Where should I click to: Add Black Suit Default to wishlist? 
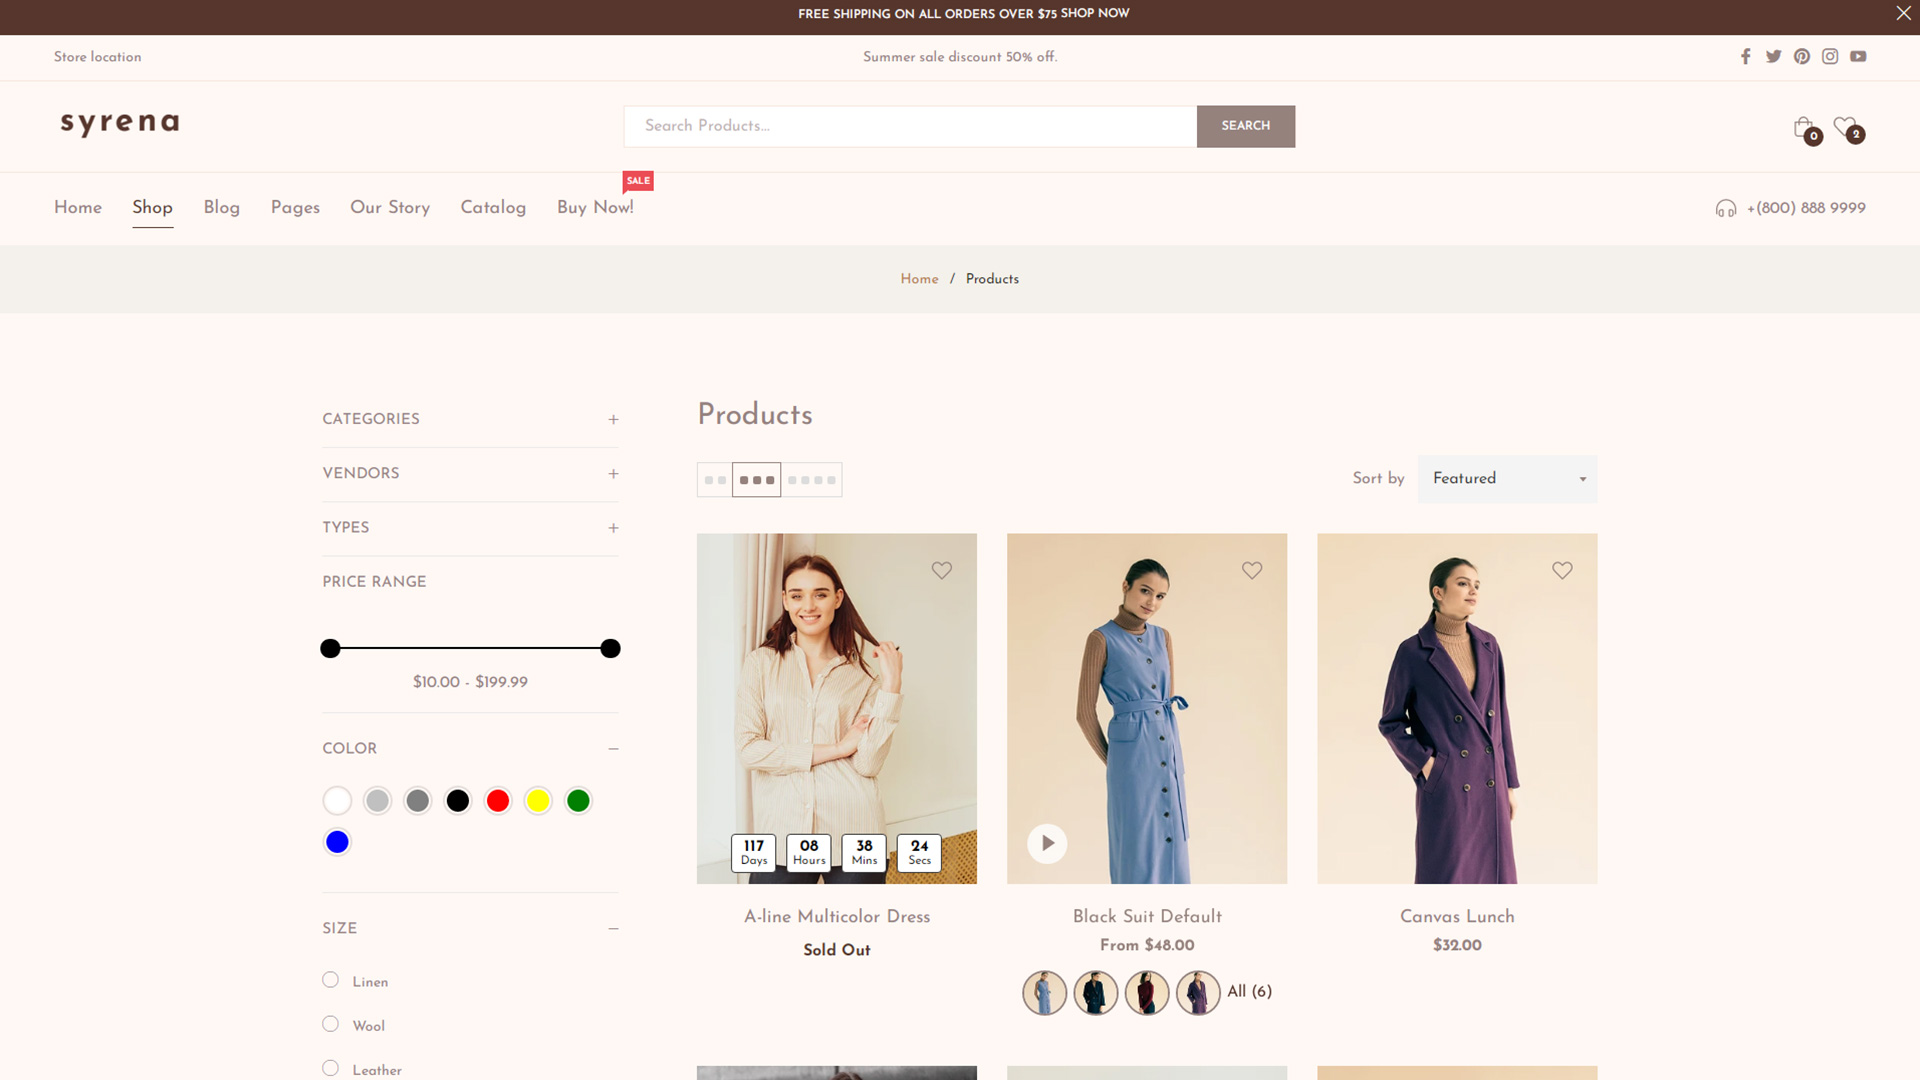(x=1251, y=570)
